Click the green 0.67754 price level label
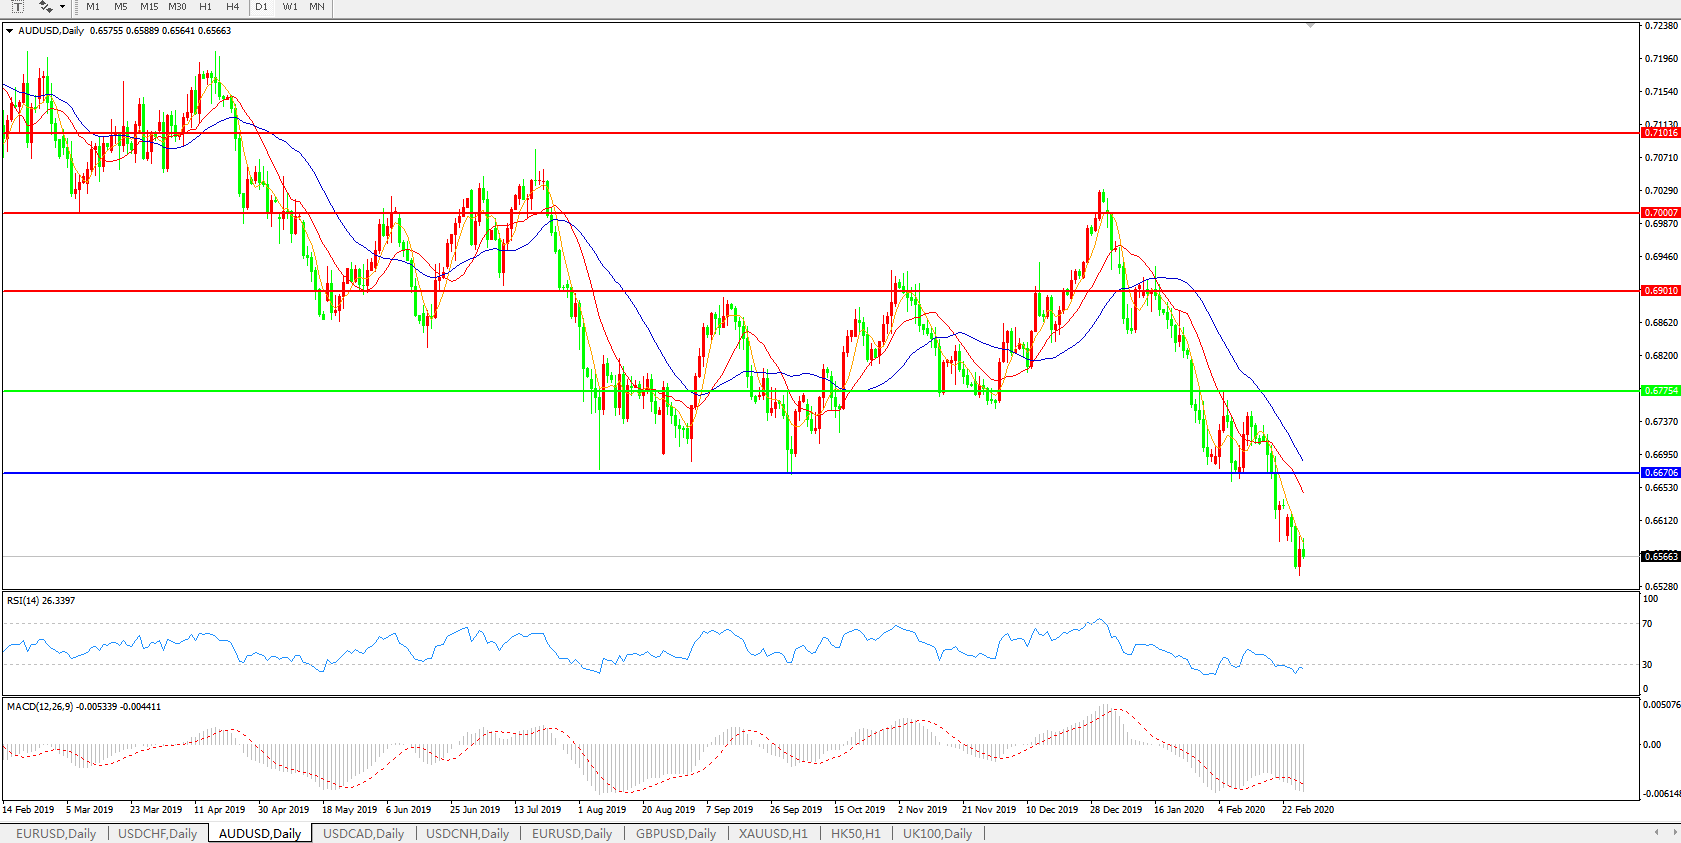 coord(1661,391)
